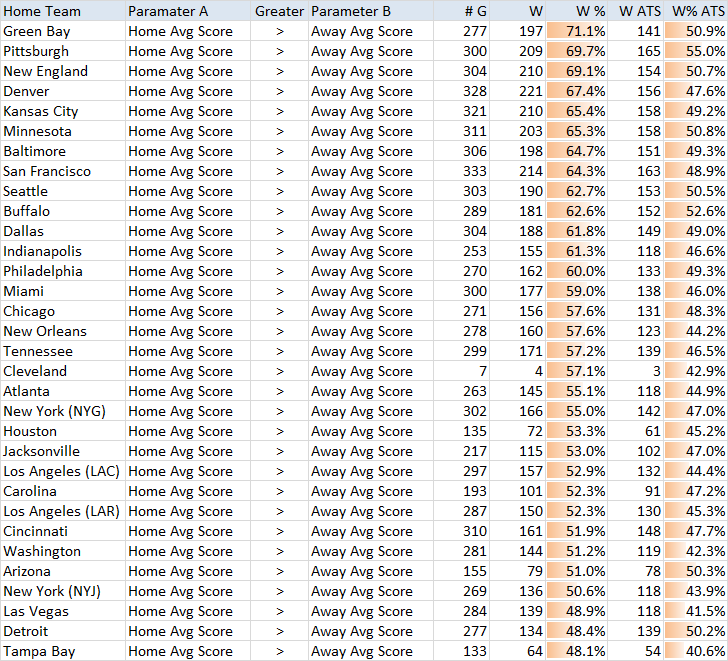Select the 60.0% win percentage cell

(x=577, y=271)
